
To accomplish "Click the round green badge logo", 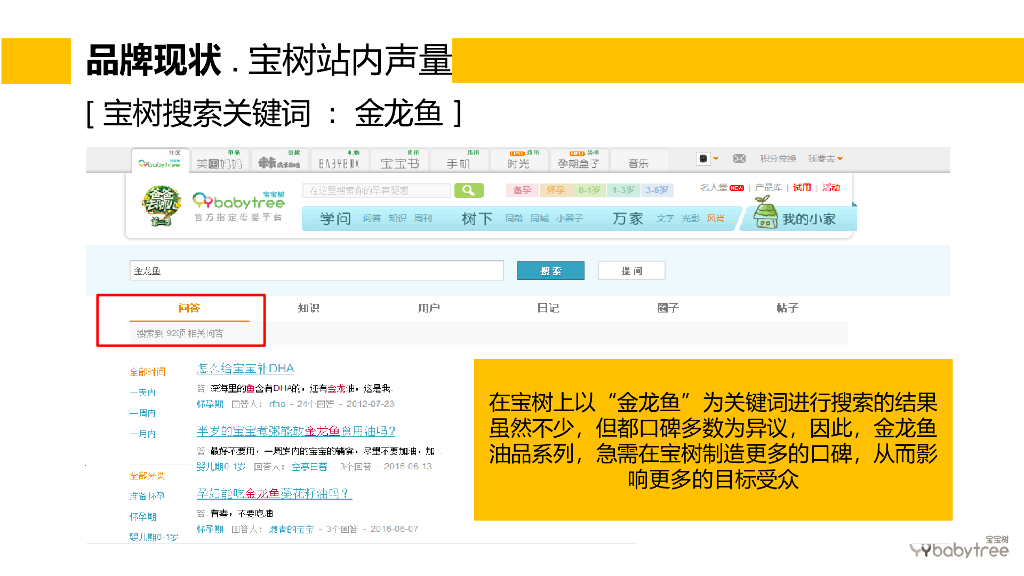I will pyautogui.click(x=161, y=206).
